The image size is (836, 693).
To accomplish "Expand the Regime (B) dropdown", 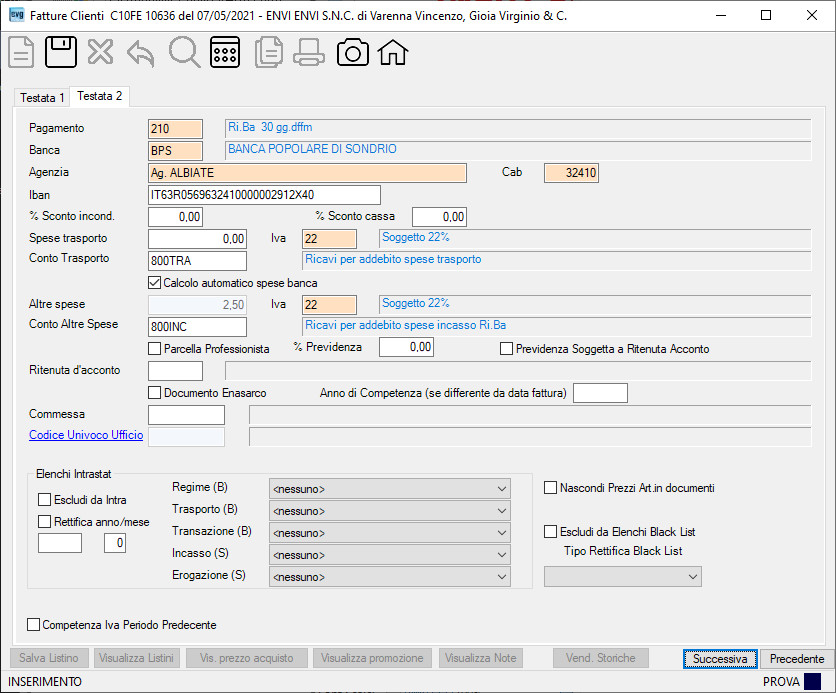I will [x=390, y=489].
